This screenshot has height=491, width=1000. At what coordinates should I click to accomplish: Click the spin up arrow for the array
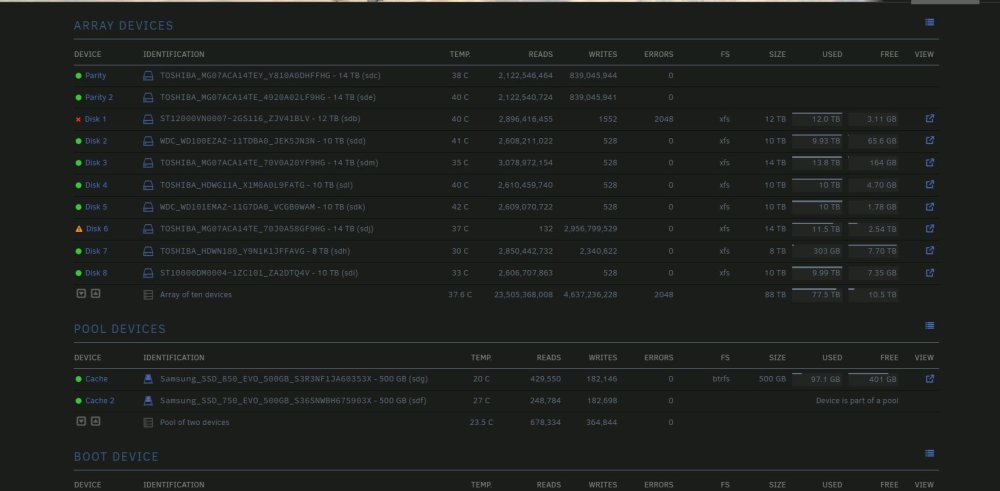click(95, 294)
